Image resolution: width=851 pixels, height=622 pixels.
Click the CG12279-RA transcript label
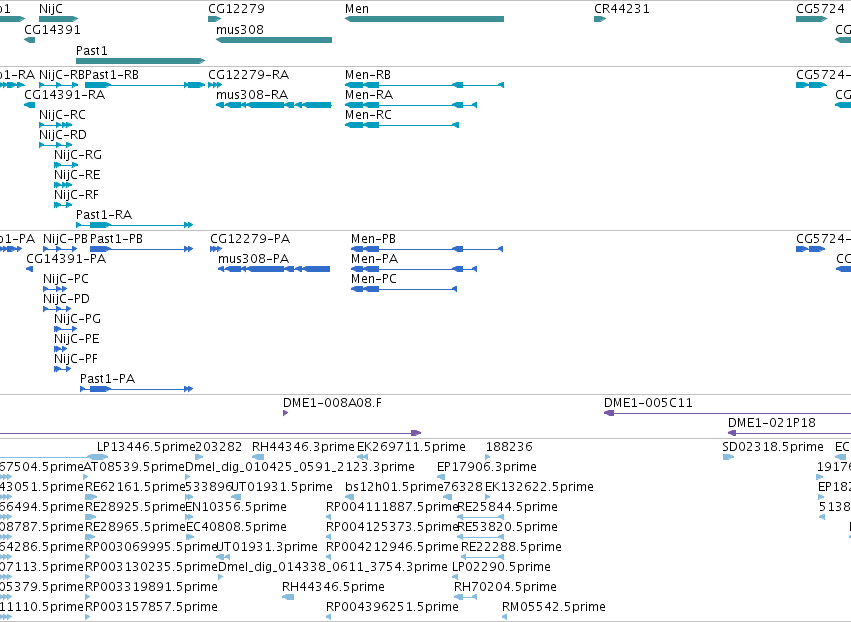tap(249, 74)
